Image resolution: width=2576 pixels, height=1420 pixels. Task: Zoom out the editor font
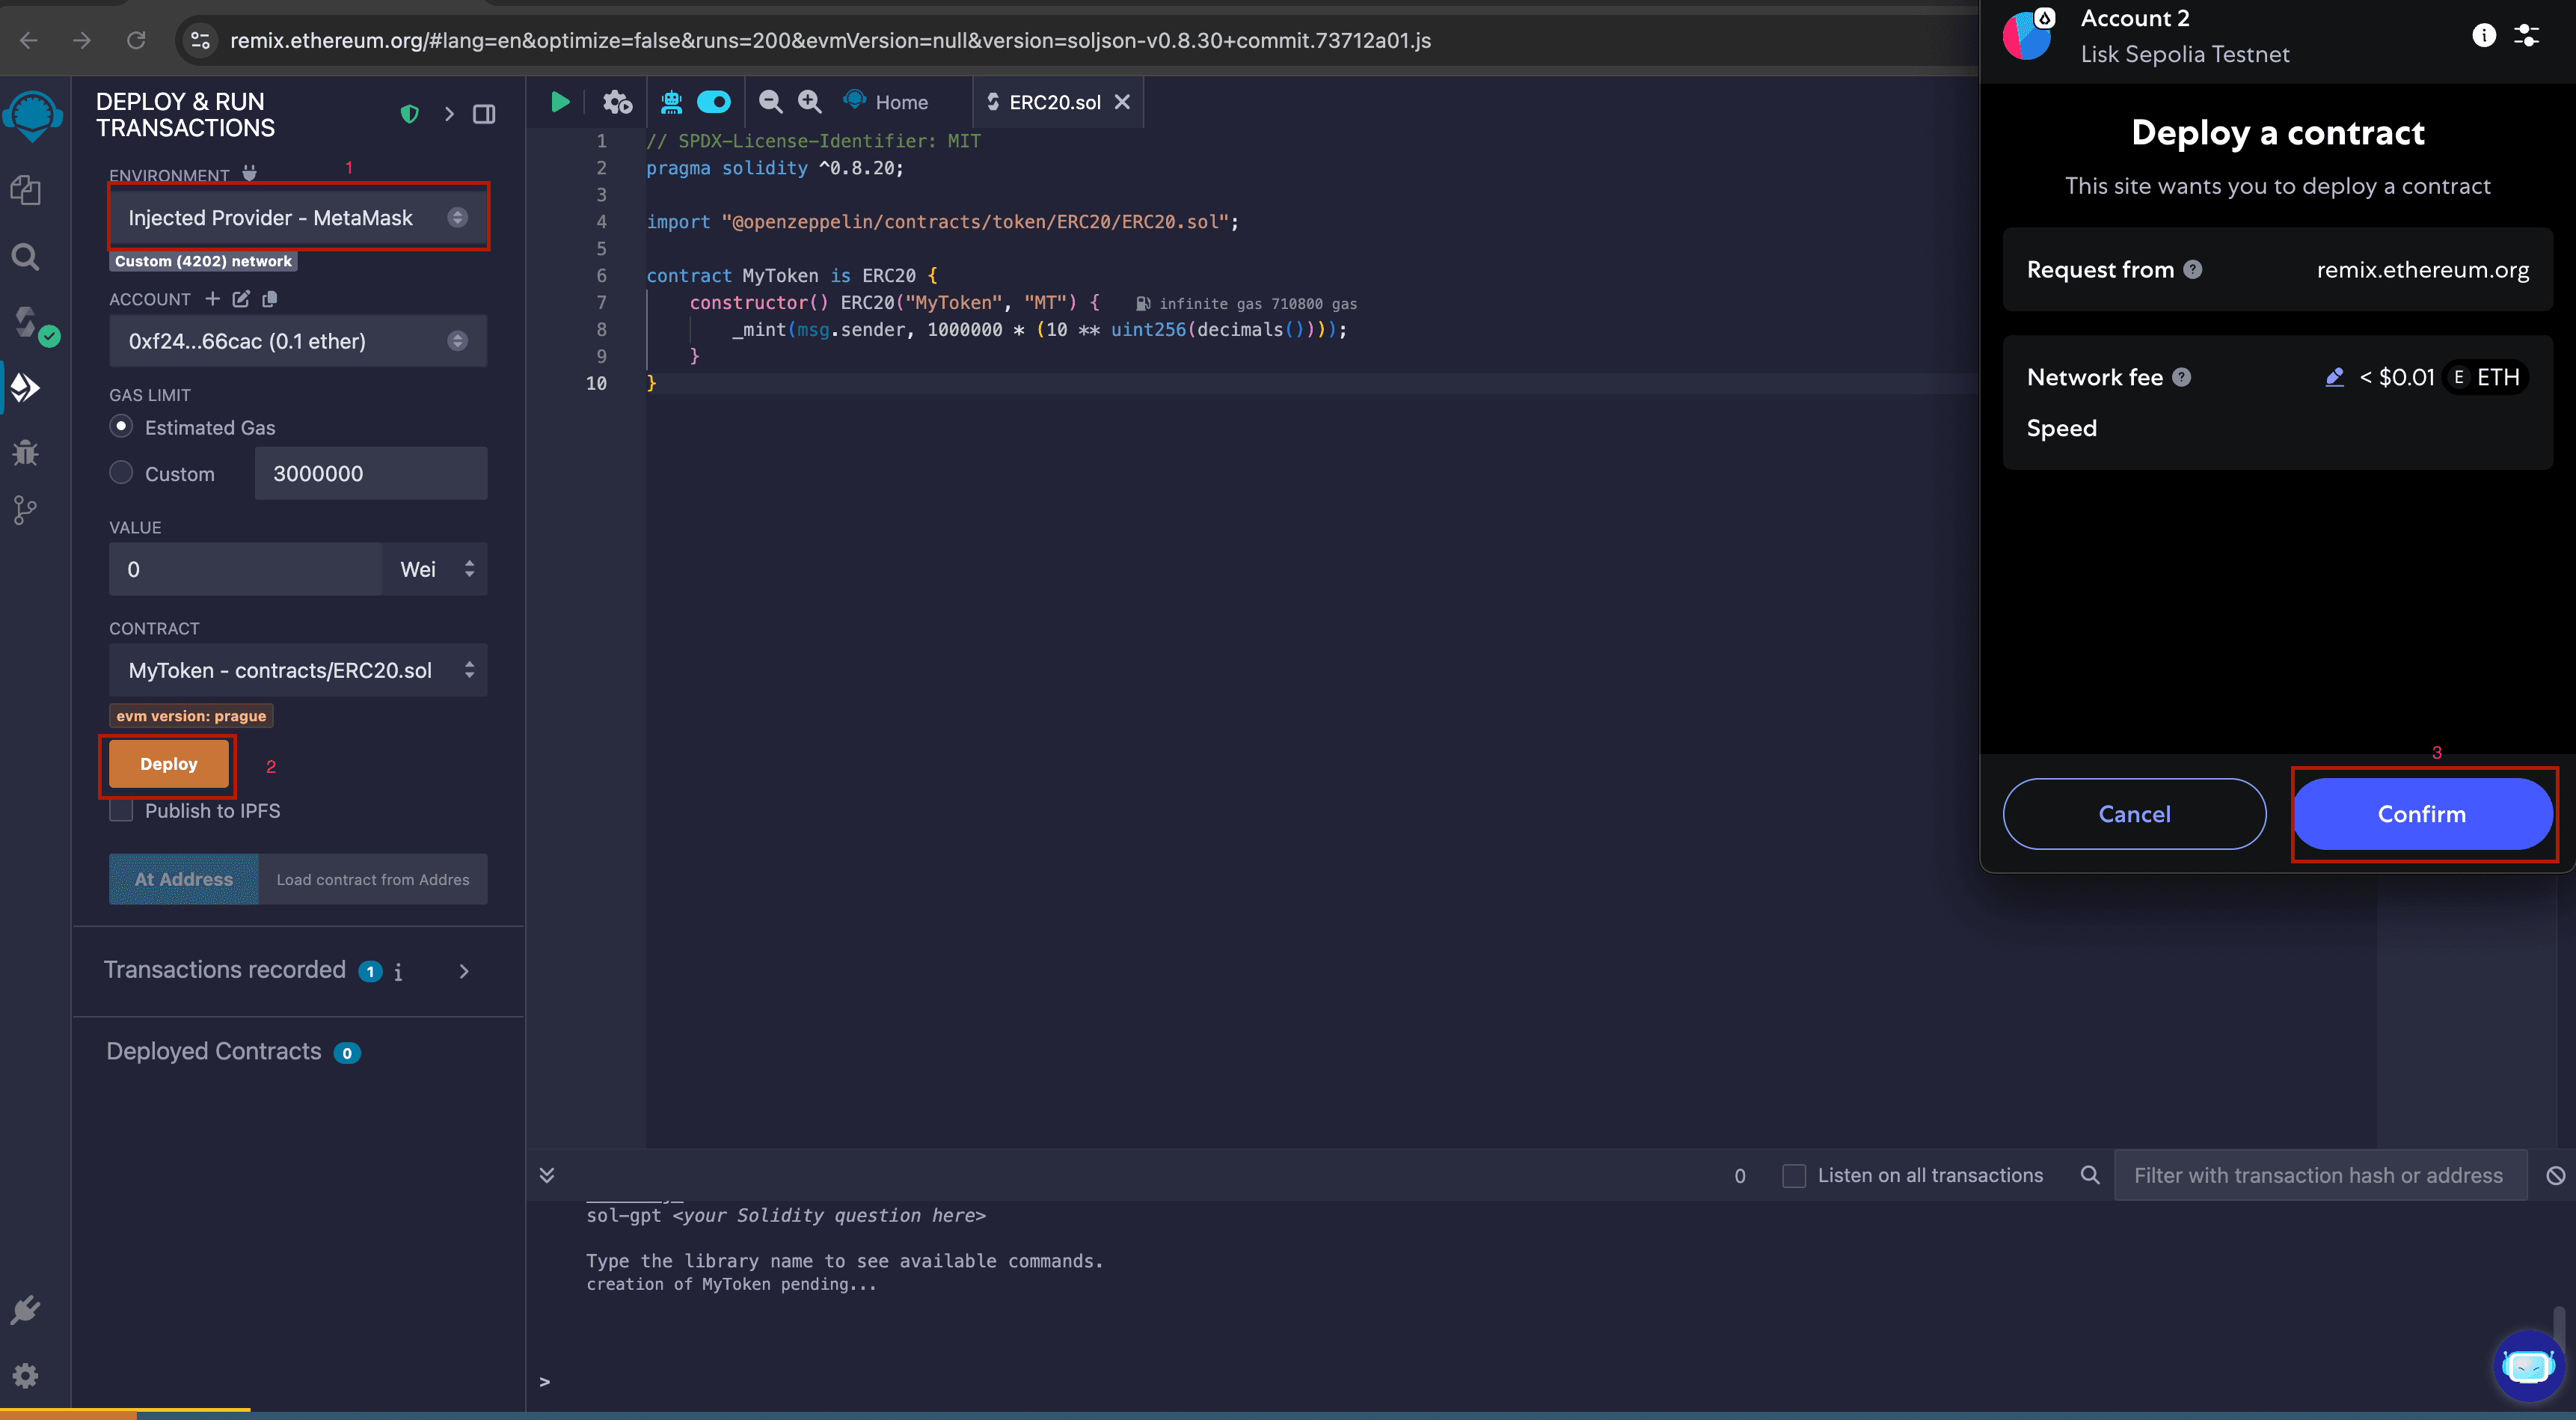770,102
